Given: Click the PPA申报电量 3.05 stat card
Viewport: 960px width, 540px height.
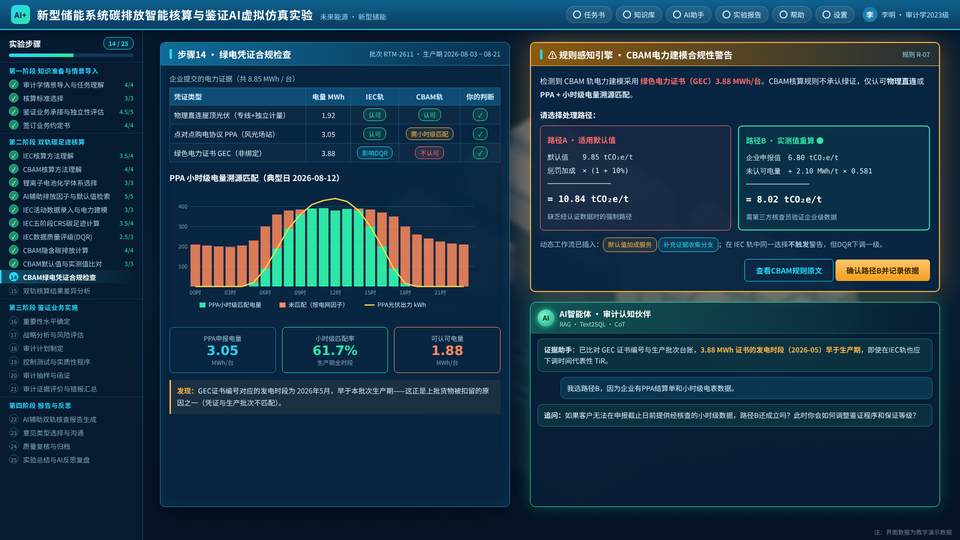Looking at the screenshot, I should coord(222,350).
